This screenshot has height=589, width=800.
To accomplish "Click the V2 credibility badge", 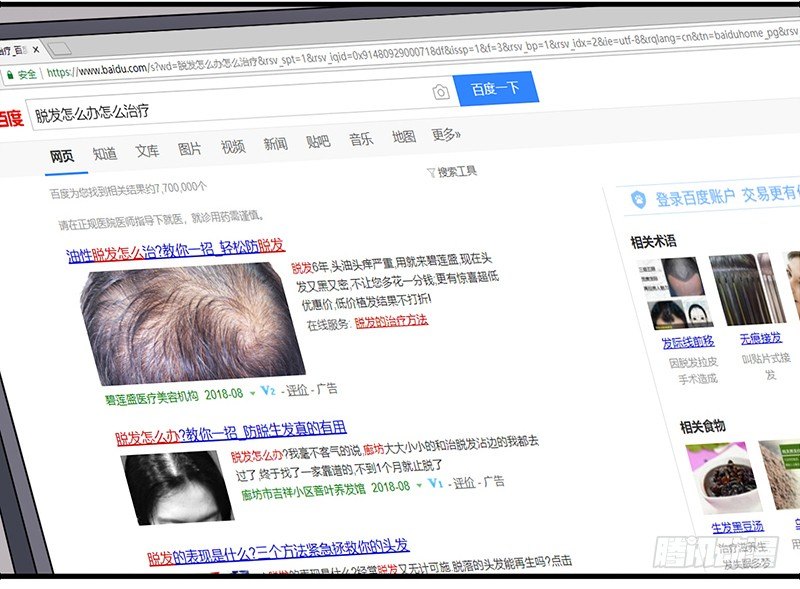I will [x=268, y=391].
